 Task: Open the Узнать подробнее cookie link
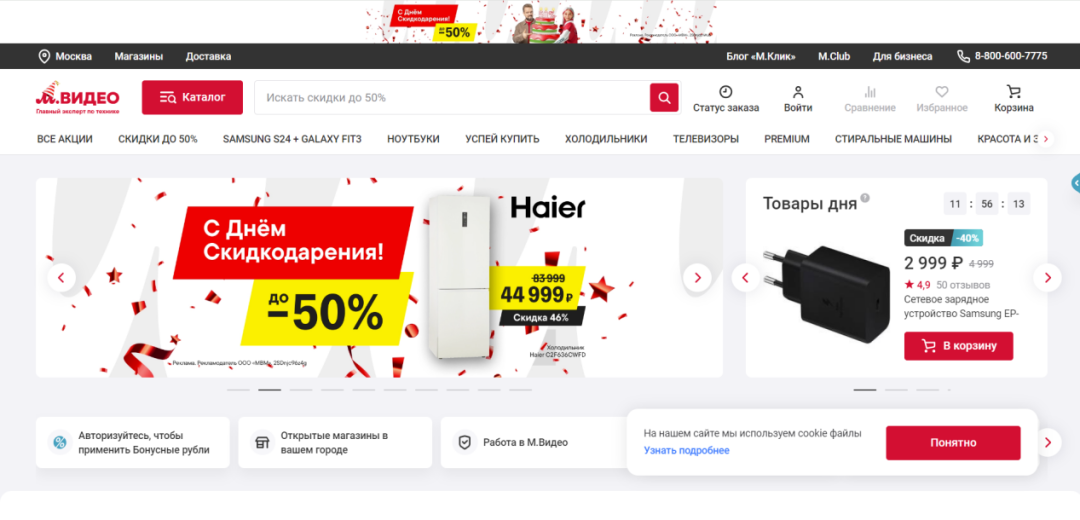coord(687,450)
